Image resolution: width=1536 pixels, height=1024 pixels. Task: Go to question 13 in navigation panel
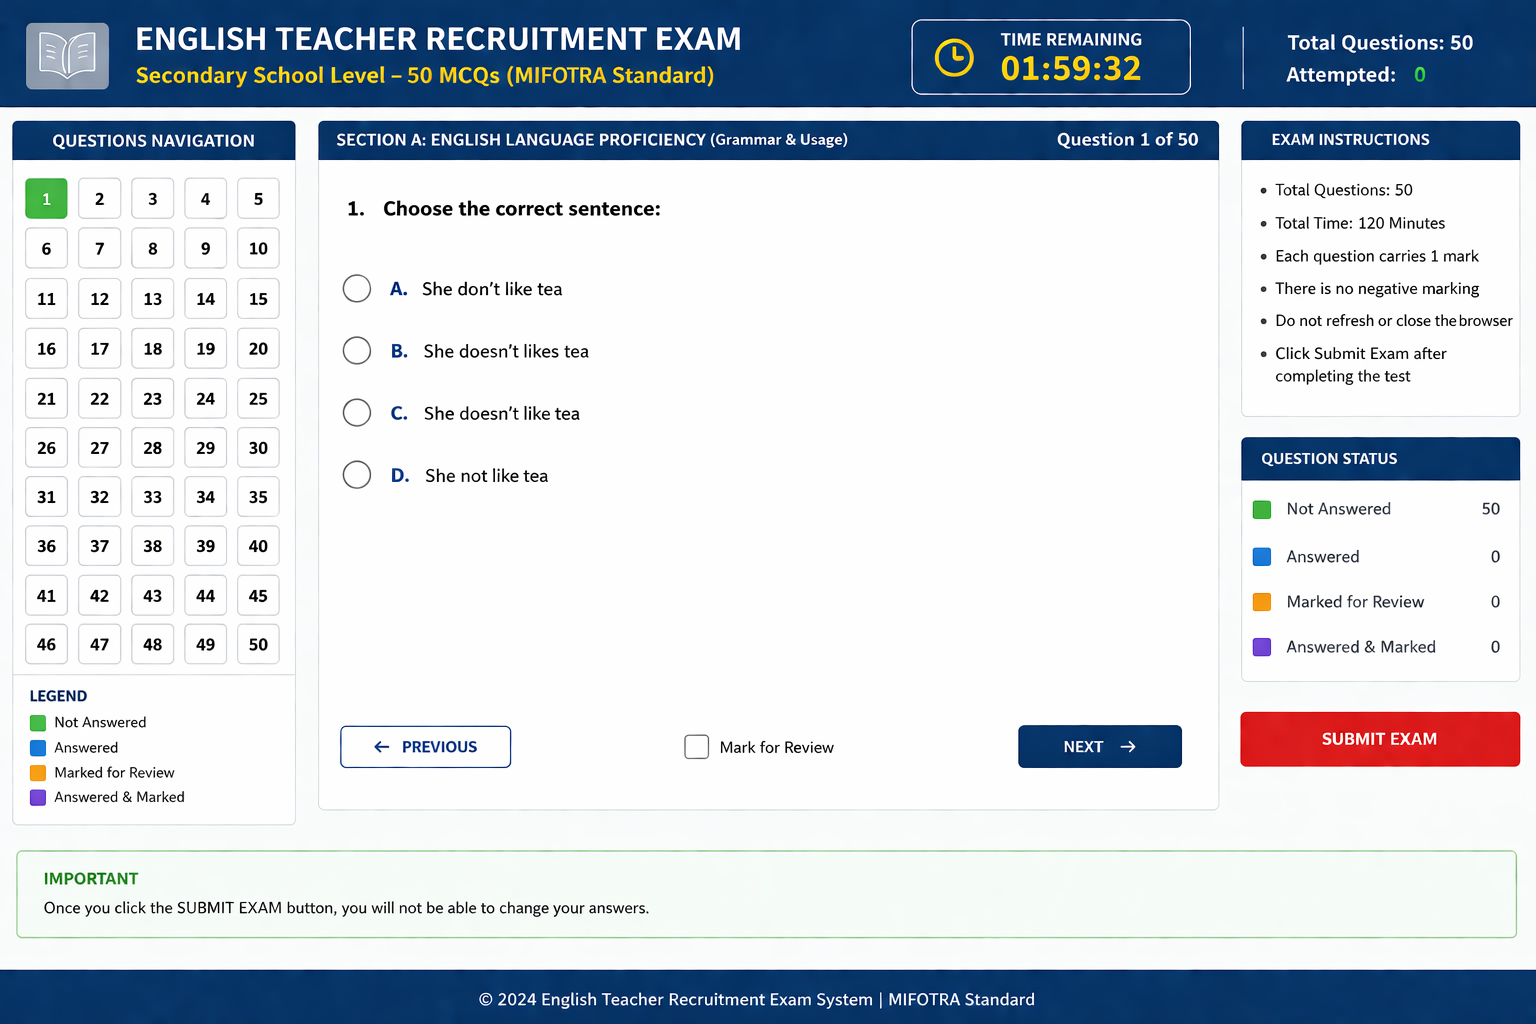click(152, 299)
